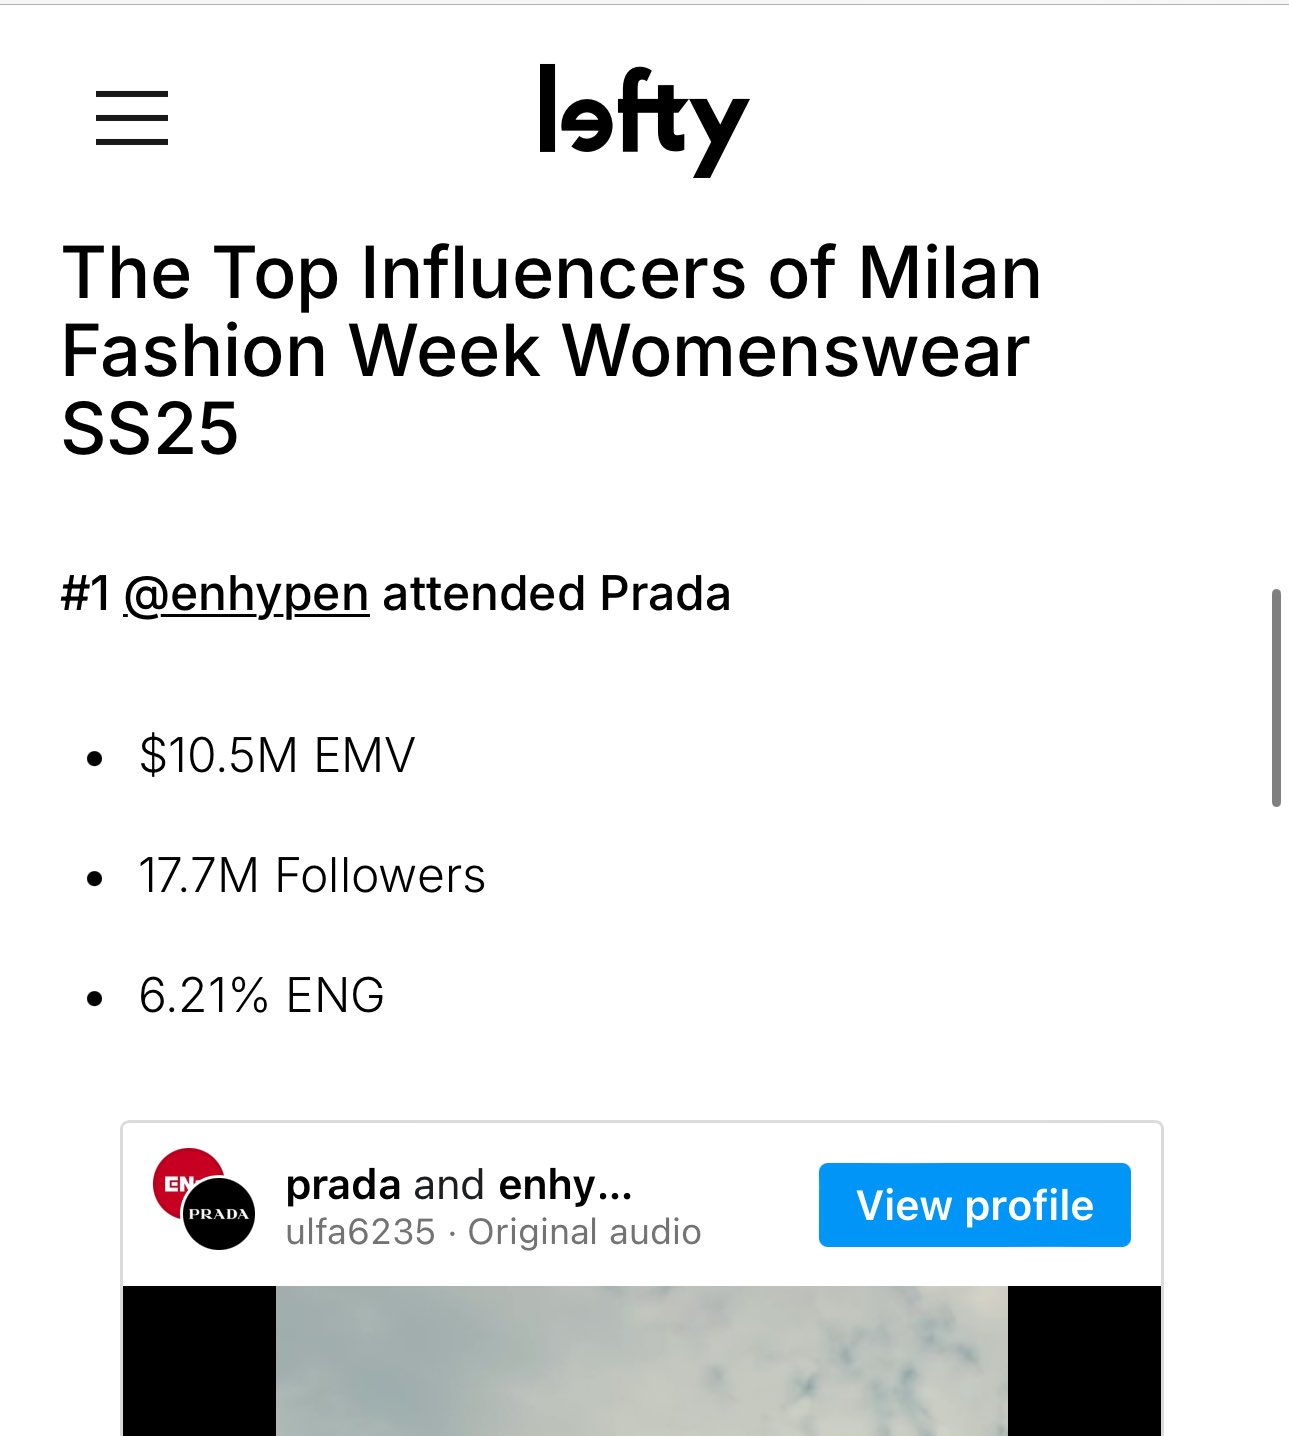Open the prada username in embed header

[x=343, y=1186]
